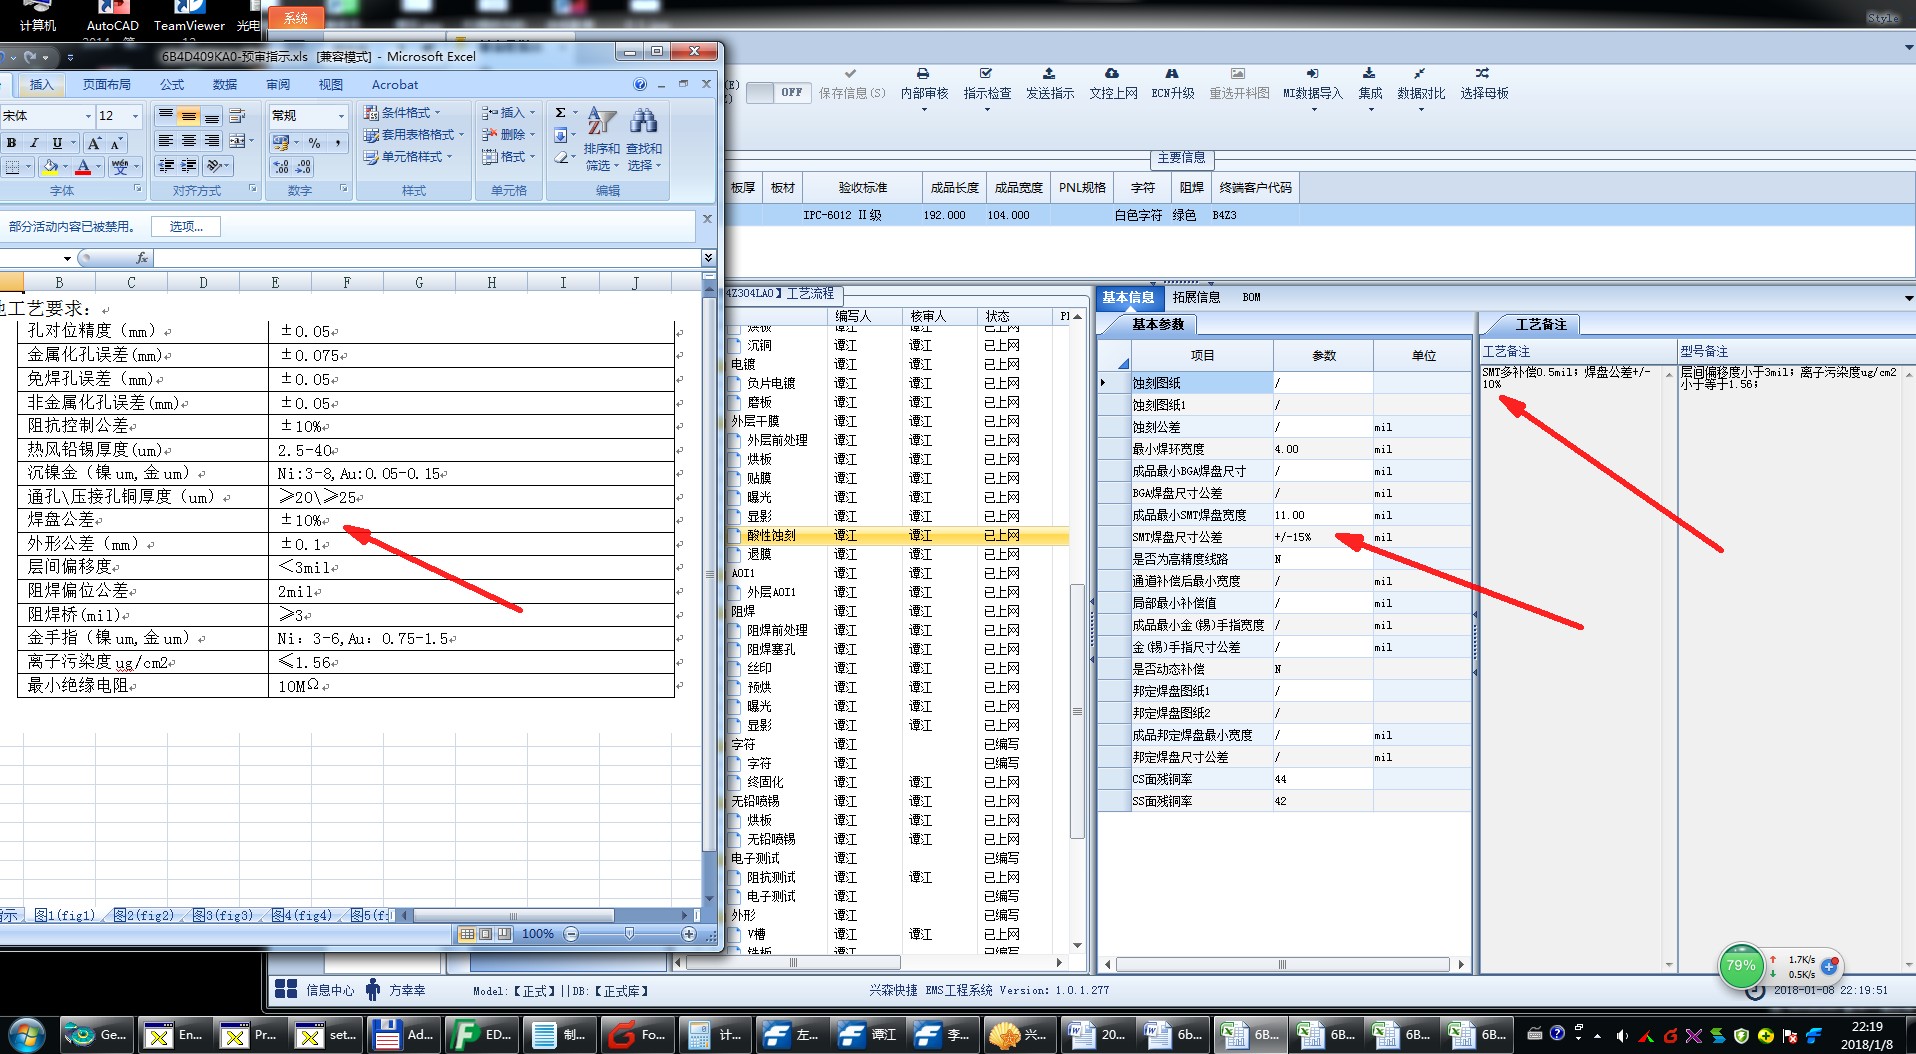Open the 公式 ribbon tab
The width and height of the screenshot is (1916, 1054).
[x=172, y=85]
